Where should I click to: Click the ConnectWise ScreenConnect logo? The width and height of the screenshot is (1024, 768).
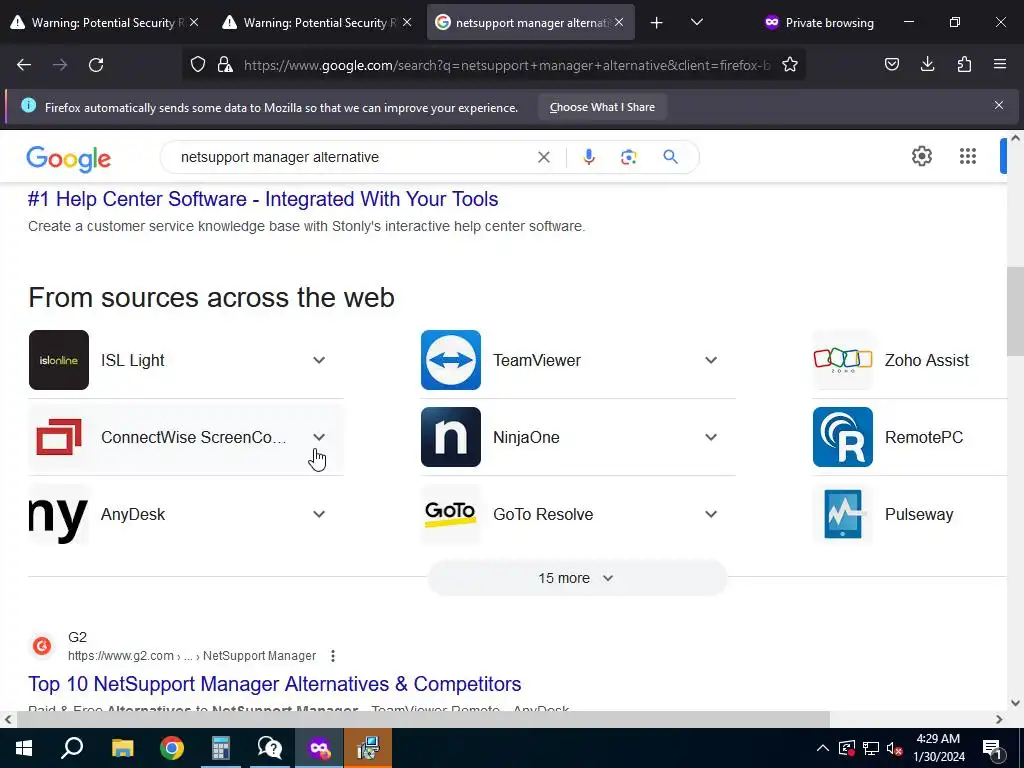point(59,437)
